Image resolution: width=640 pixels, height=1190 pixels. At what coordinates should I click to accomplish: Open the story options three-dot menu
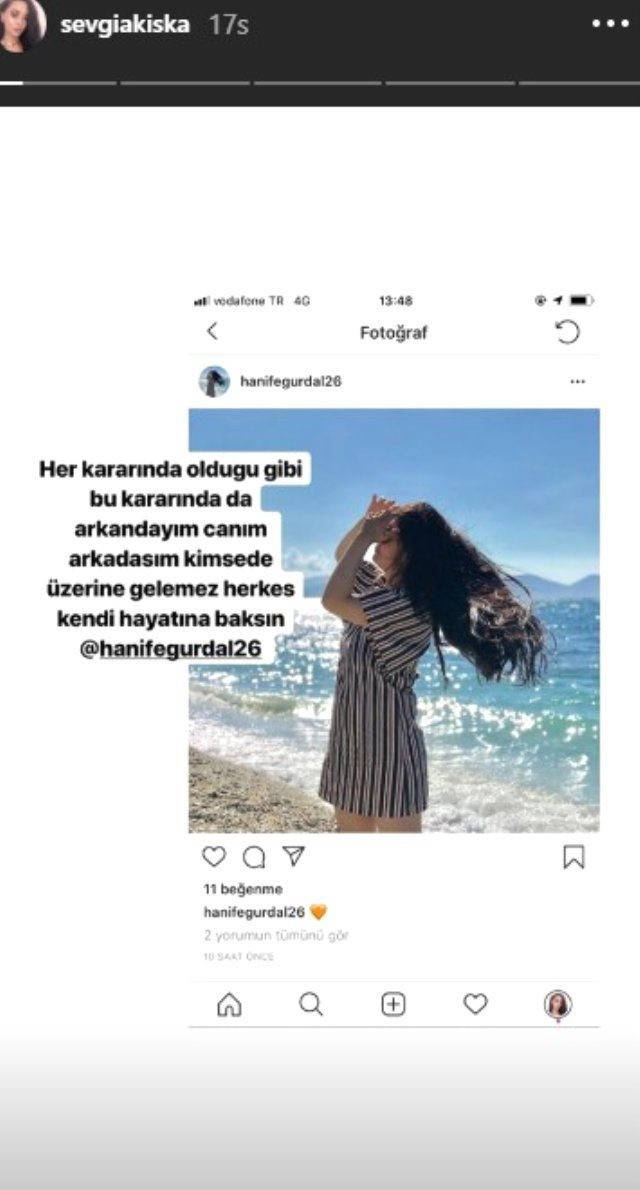[x=610, y=24]
